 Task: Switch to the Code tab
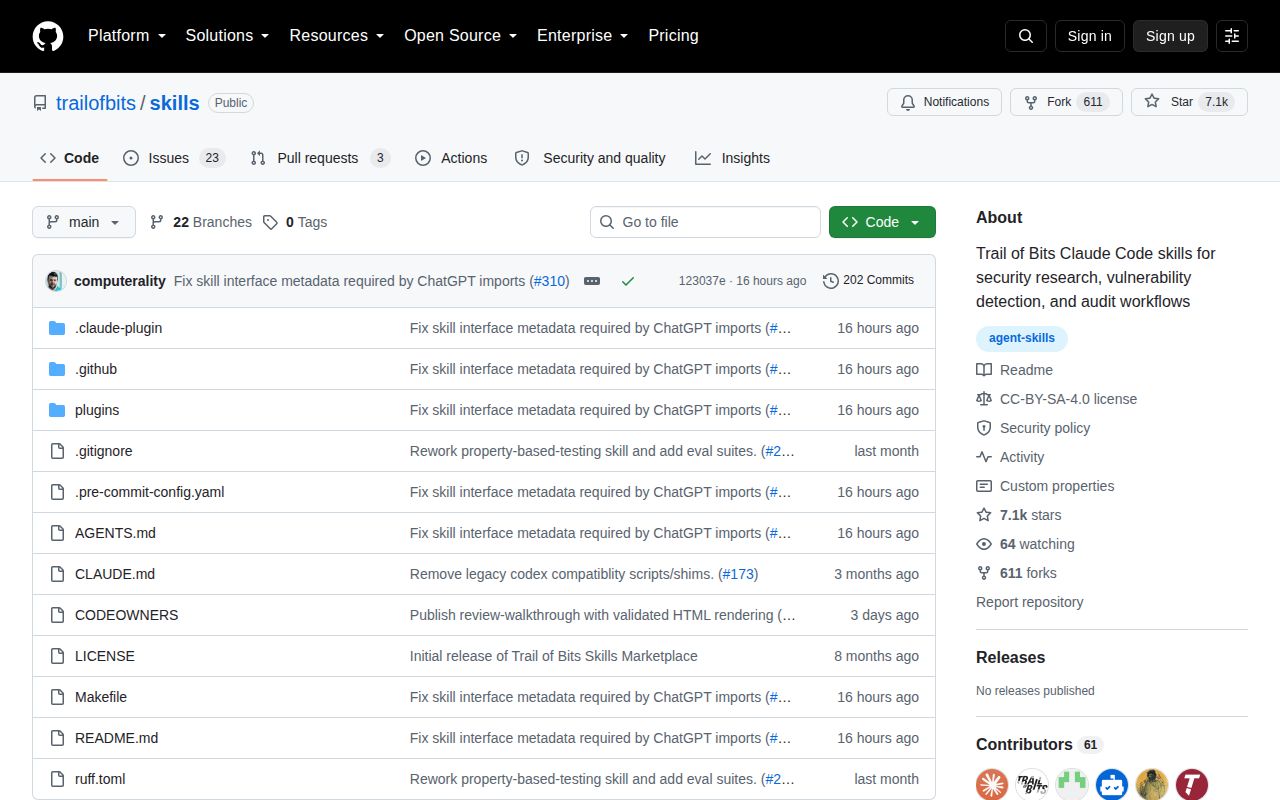69,158
